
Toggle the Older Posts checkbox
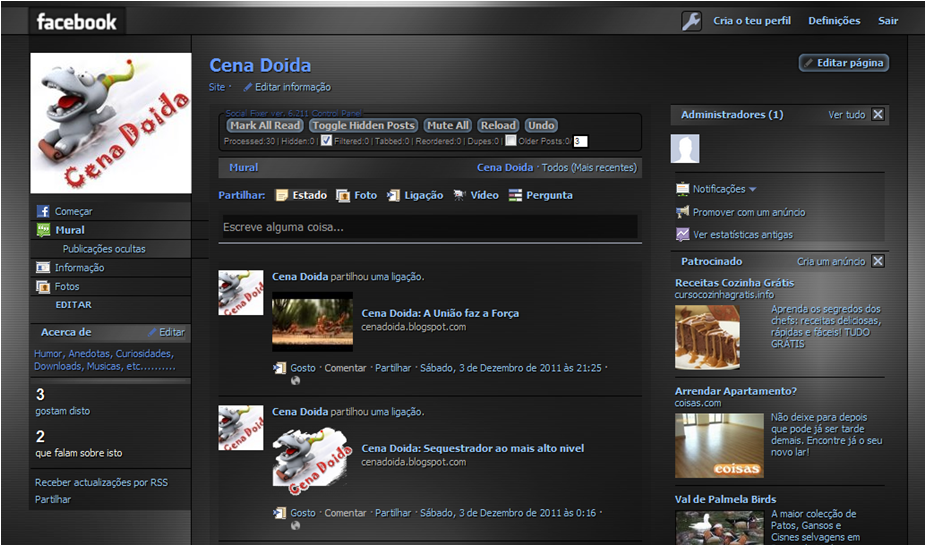click(511, 140)
